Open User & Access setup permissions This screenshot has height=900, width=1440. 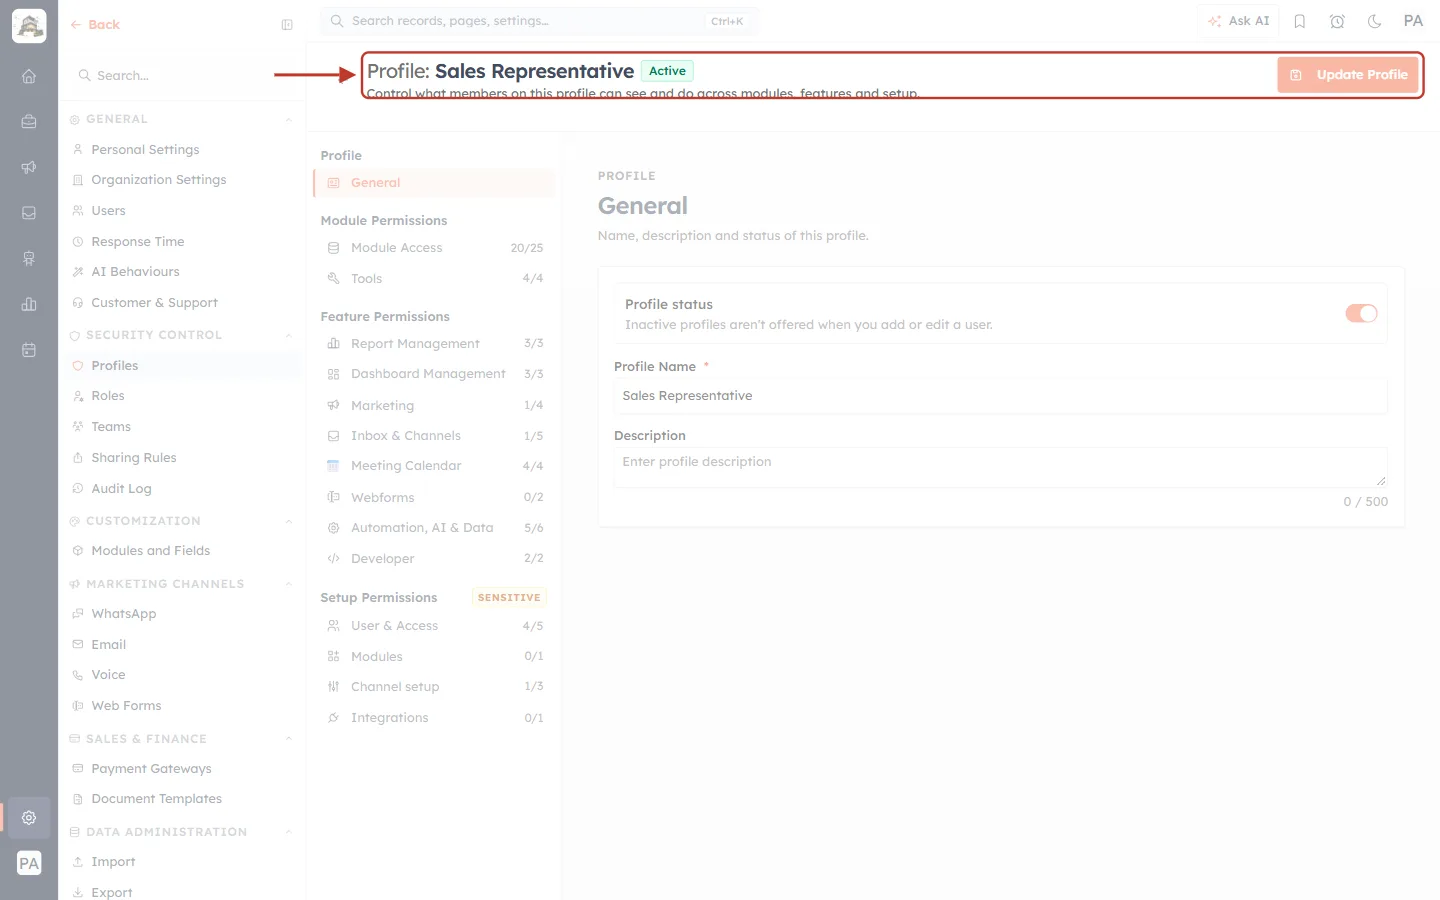[434, 626]
